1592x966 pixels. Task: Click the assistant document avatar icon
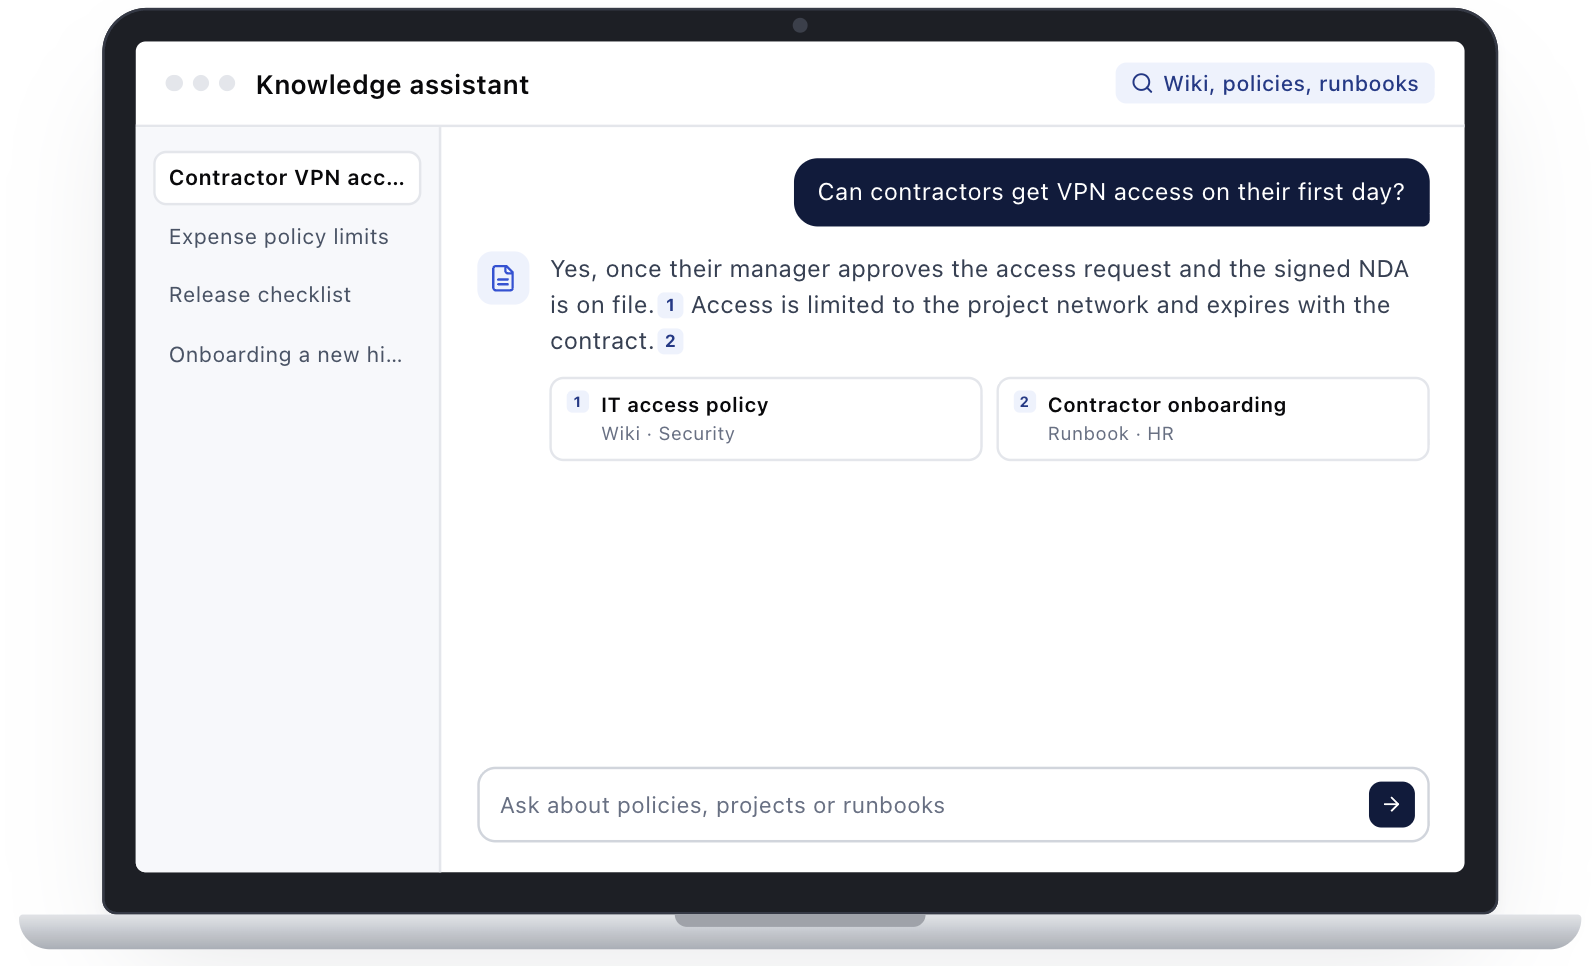503,278
